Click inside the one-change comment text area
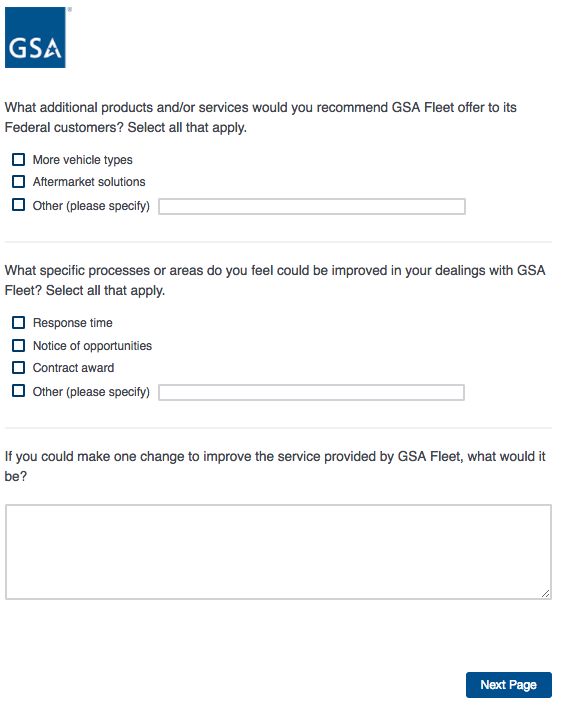This screenshot has width=562, height=717. pos(278,552)
